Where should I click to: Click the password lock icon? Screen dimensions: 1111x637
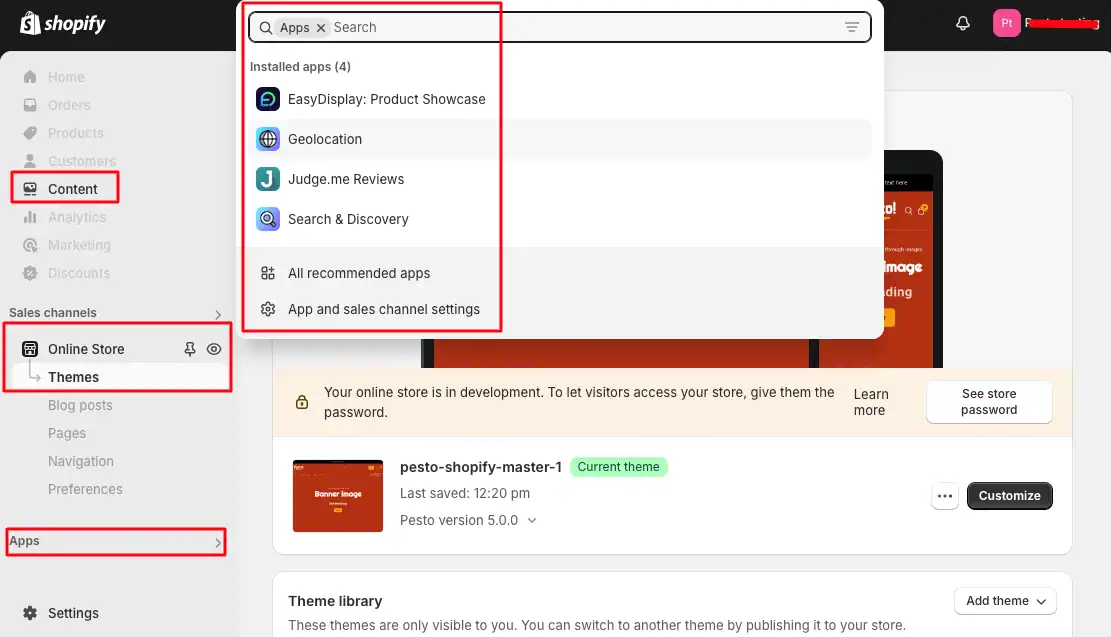pyautogui.click(x=302, y=402)
